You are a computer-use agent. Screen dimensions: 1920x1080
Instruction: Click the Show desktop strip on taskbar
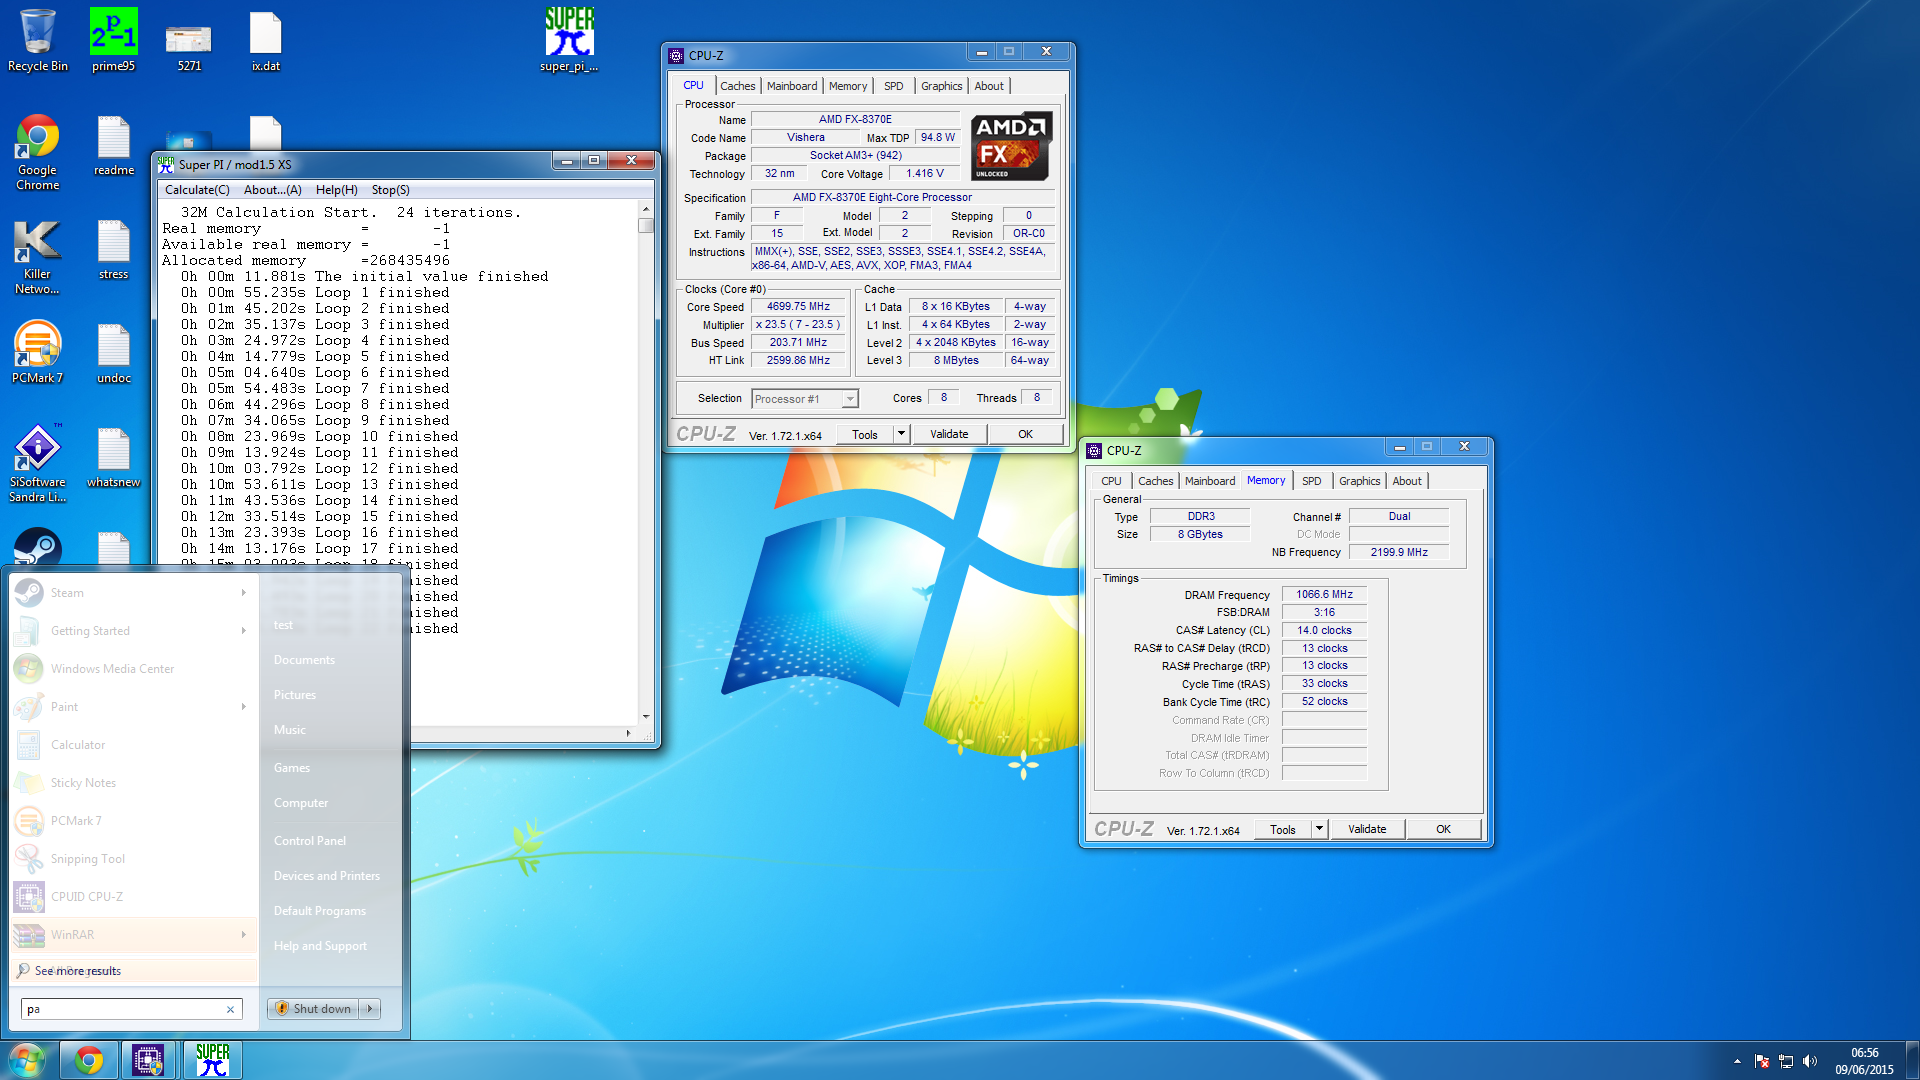point(1912,1060)
